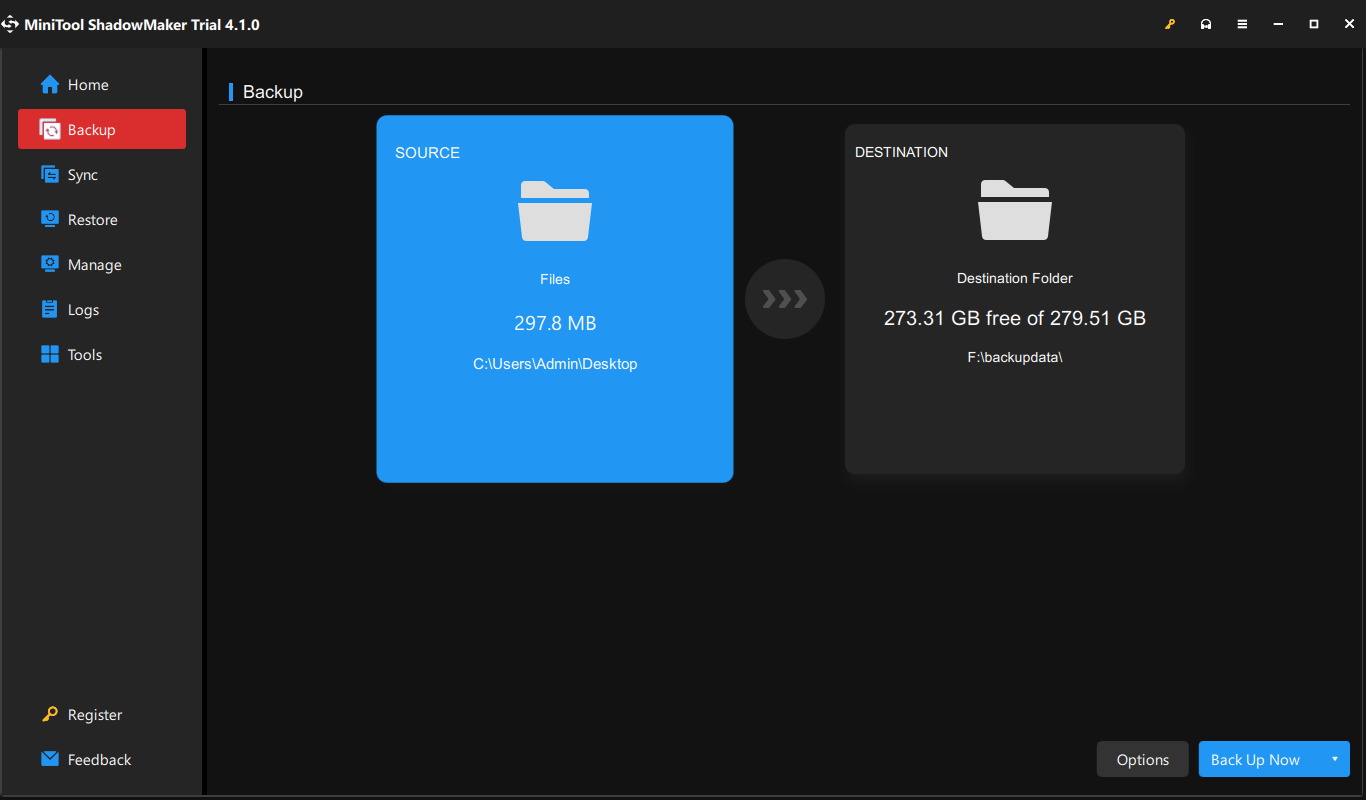
Task: Select Feedback in the sidebar menu
Action: 99,759
